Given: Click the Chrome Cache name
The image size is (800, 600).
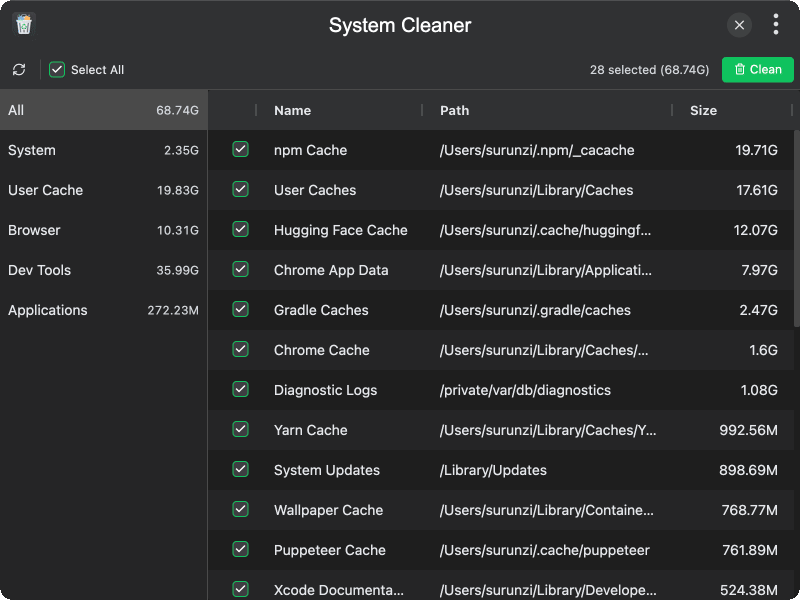Looking at the screenshot, I should pos(321,350).
